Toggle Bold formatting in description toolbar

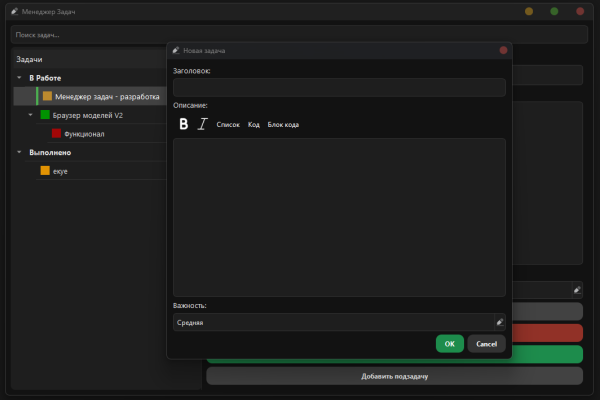click(x=184, y=124)
